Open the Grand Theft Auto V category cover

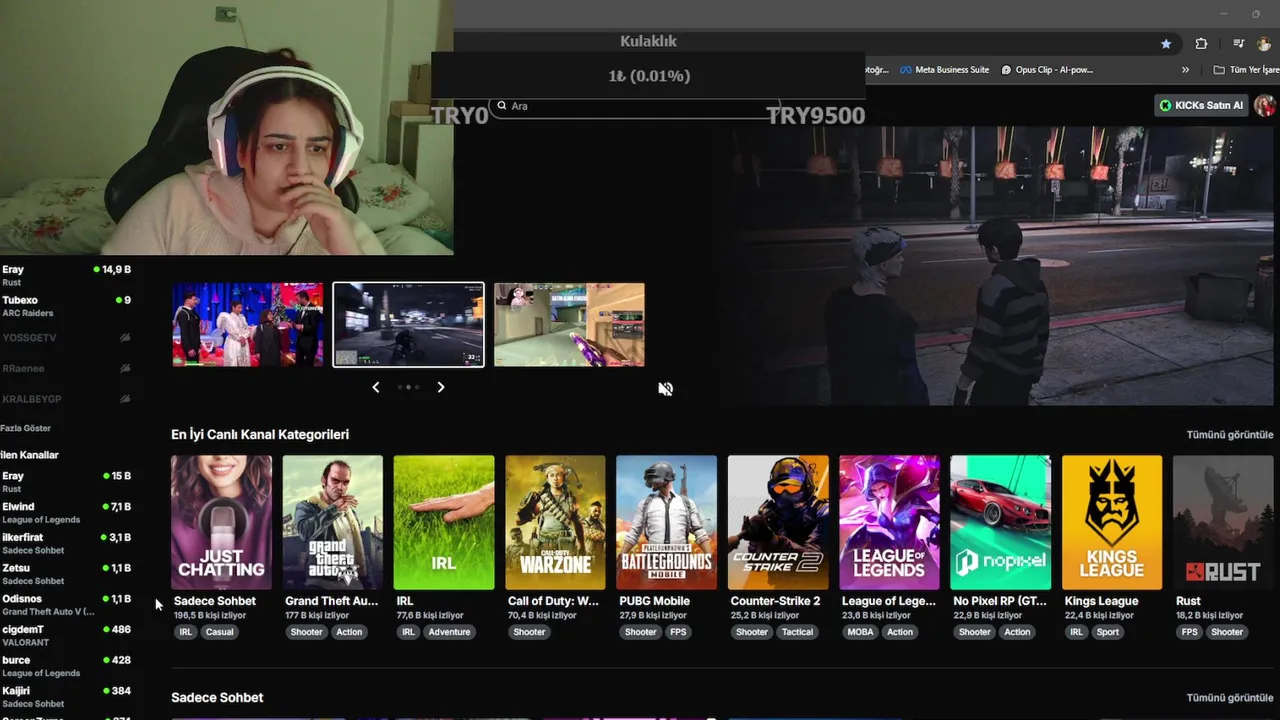tap(332, 522)
